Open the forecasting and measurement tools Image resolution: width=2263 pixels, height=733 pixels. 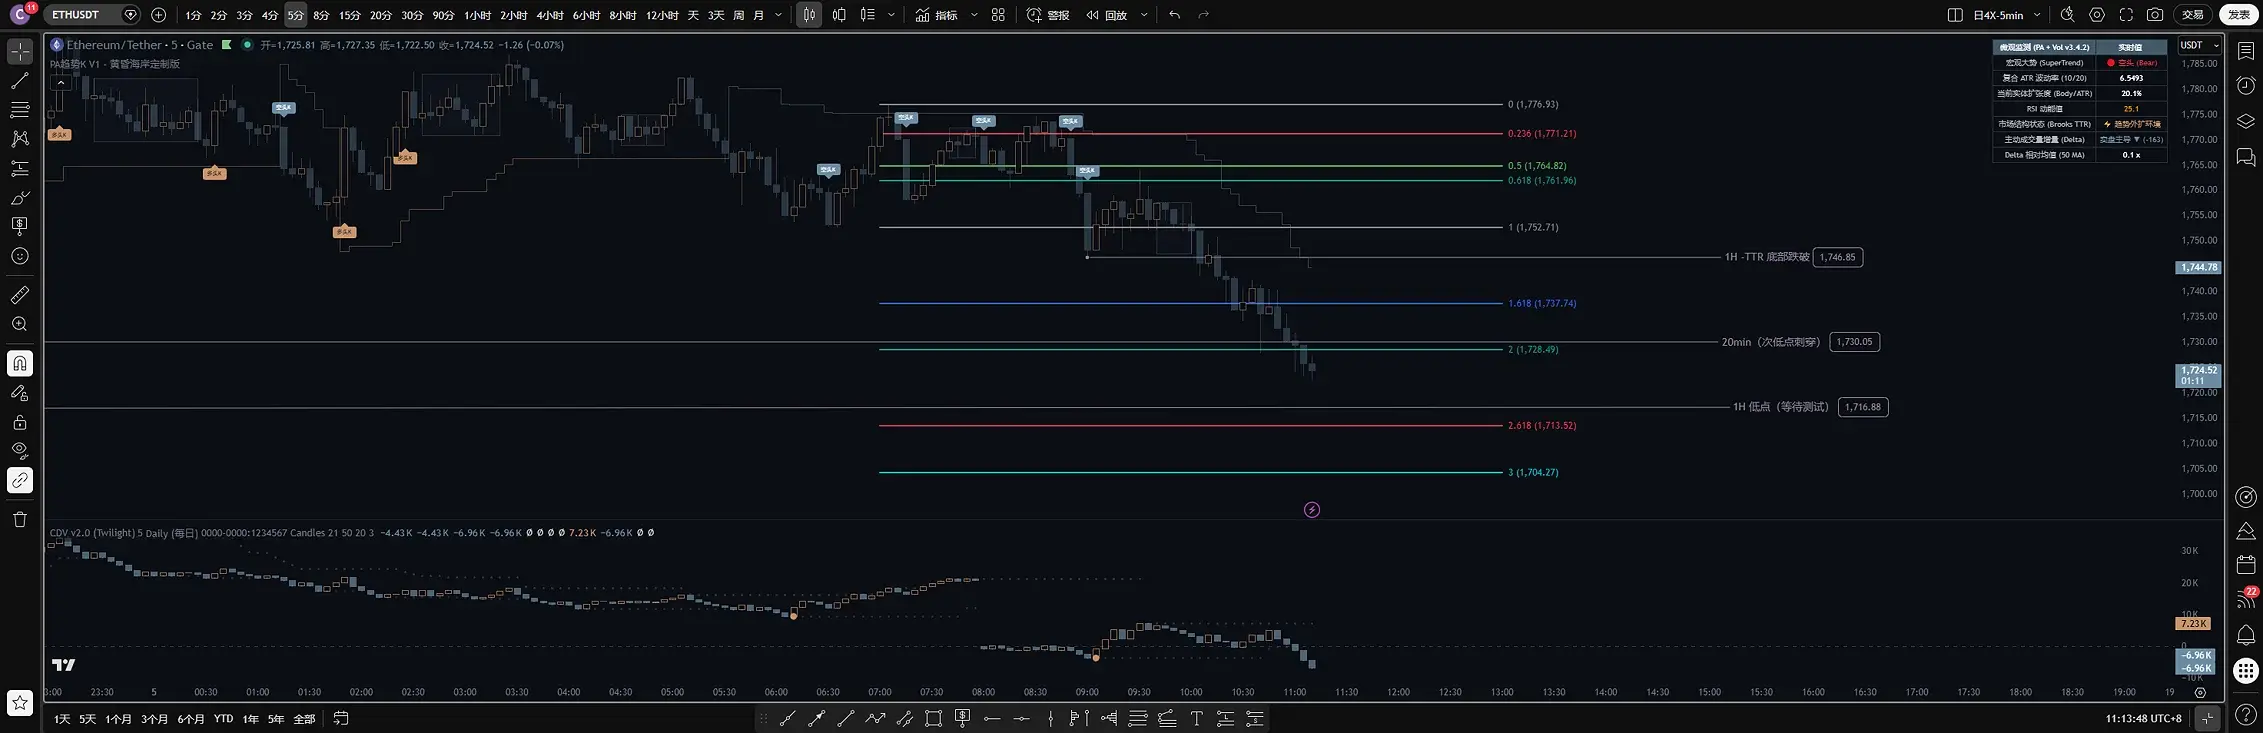pyautogui.click(x=20, y=168)
